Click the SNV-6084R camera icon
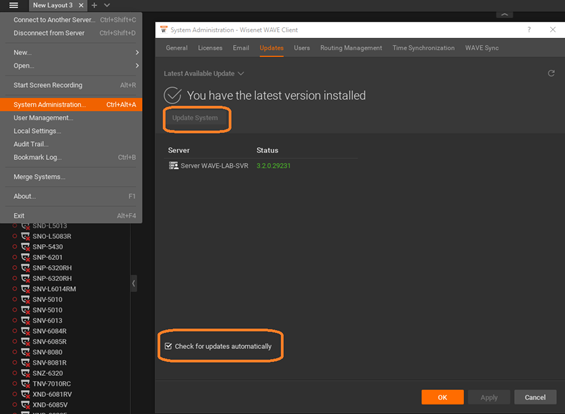 [25, 331]
